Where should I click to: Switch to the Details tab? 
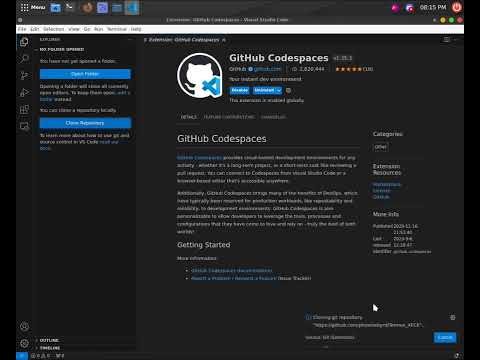[x=189, y=117]
